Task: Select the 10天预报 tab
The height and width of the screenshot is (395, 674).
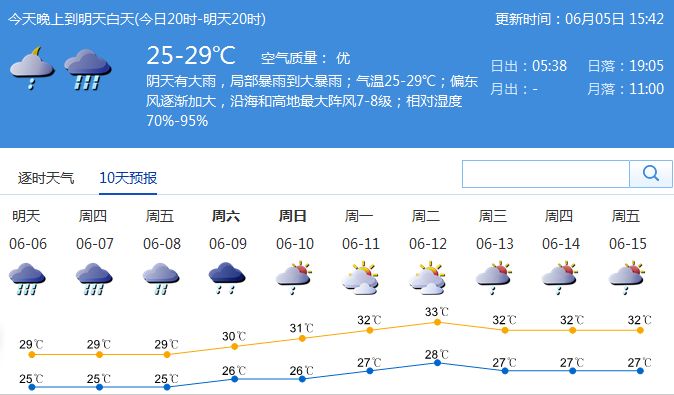Action: click(x=128, y=178)
